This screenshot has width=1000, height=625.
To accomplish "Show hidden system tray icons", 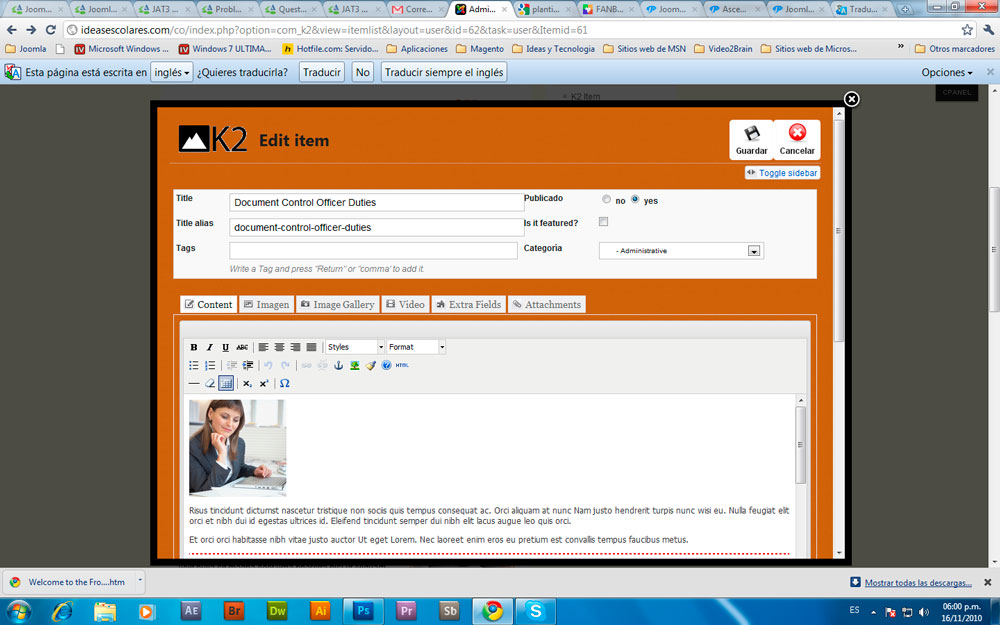I will tap(873, 612).
